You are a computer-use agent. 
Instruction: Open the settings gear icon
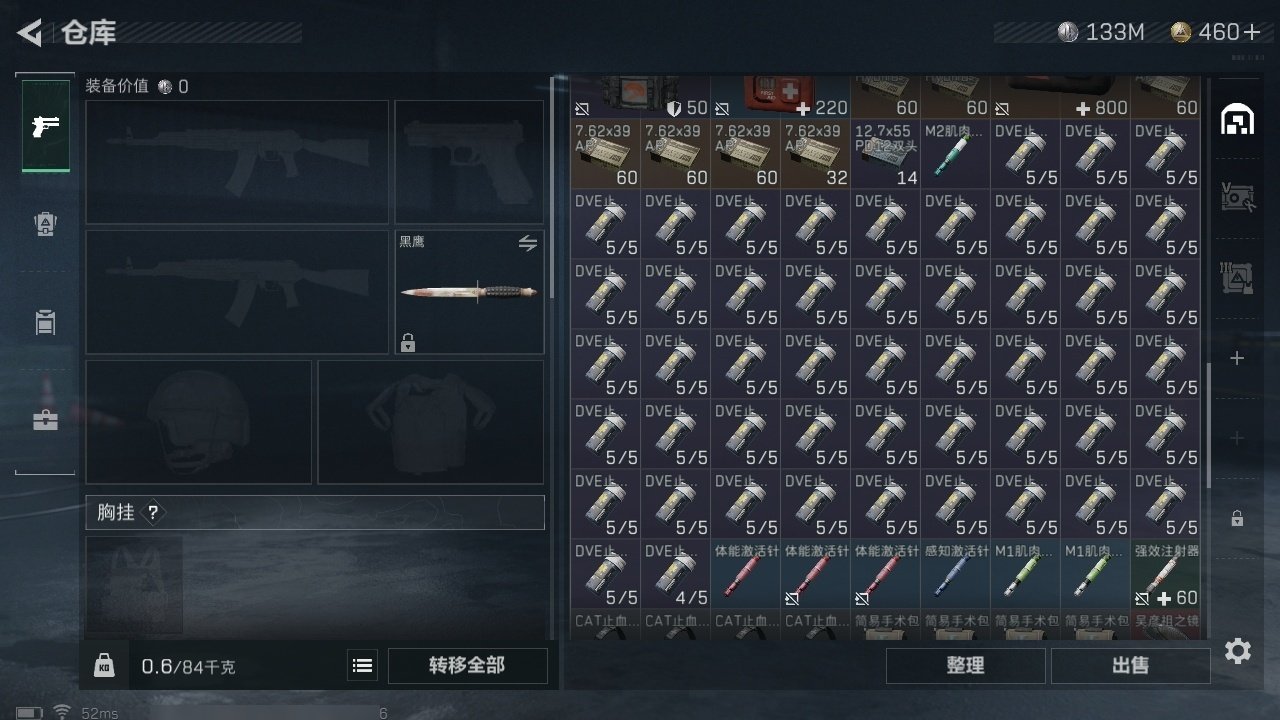tap(1238, 652)
